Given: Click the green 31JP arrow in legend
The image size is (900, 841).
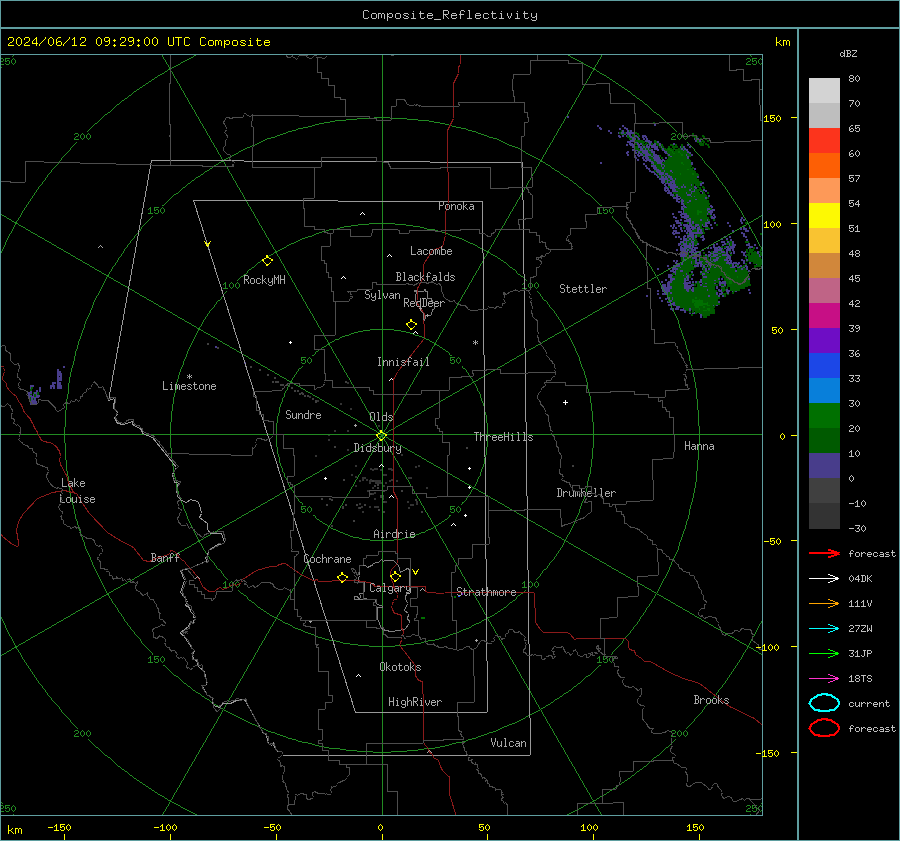Looking at the screenshot, I should click(x=824, y=653).
